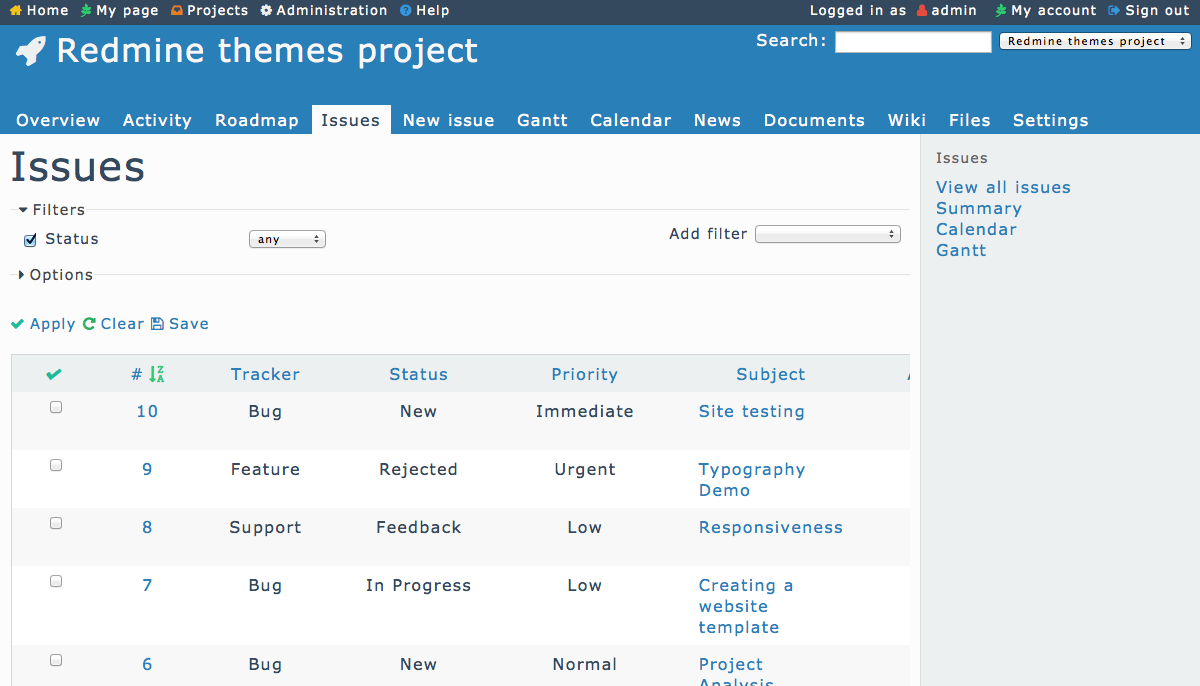1200x686 pixels.
Task: Click the 'Rejected' status cell
Action: click(x=419, y=469)
